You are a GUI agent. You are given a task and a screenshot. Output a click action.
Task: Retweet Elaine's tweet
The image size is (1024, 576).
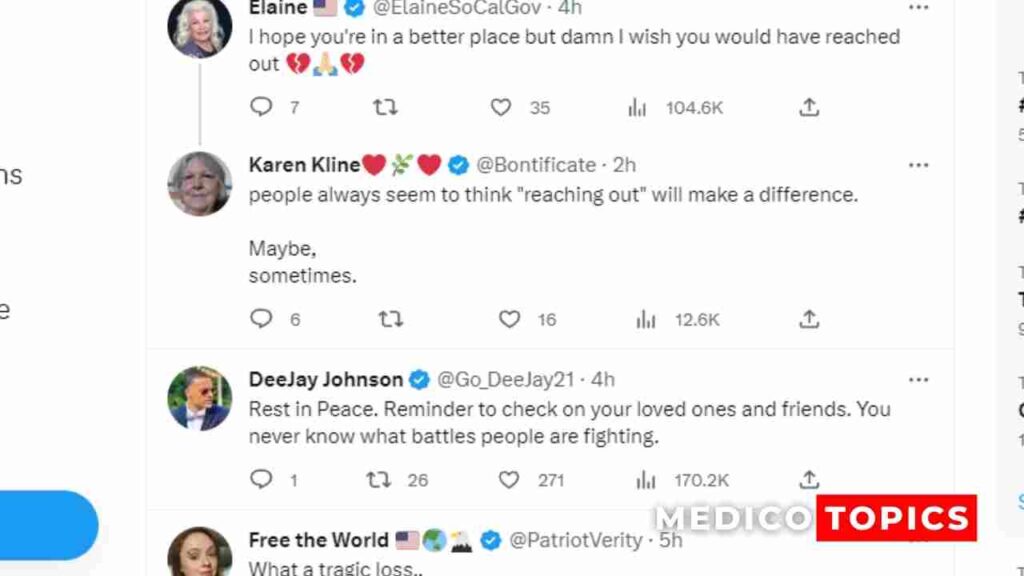tap(385, 107)
